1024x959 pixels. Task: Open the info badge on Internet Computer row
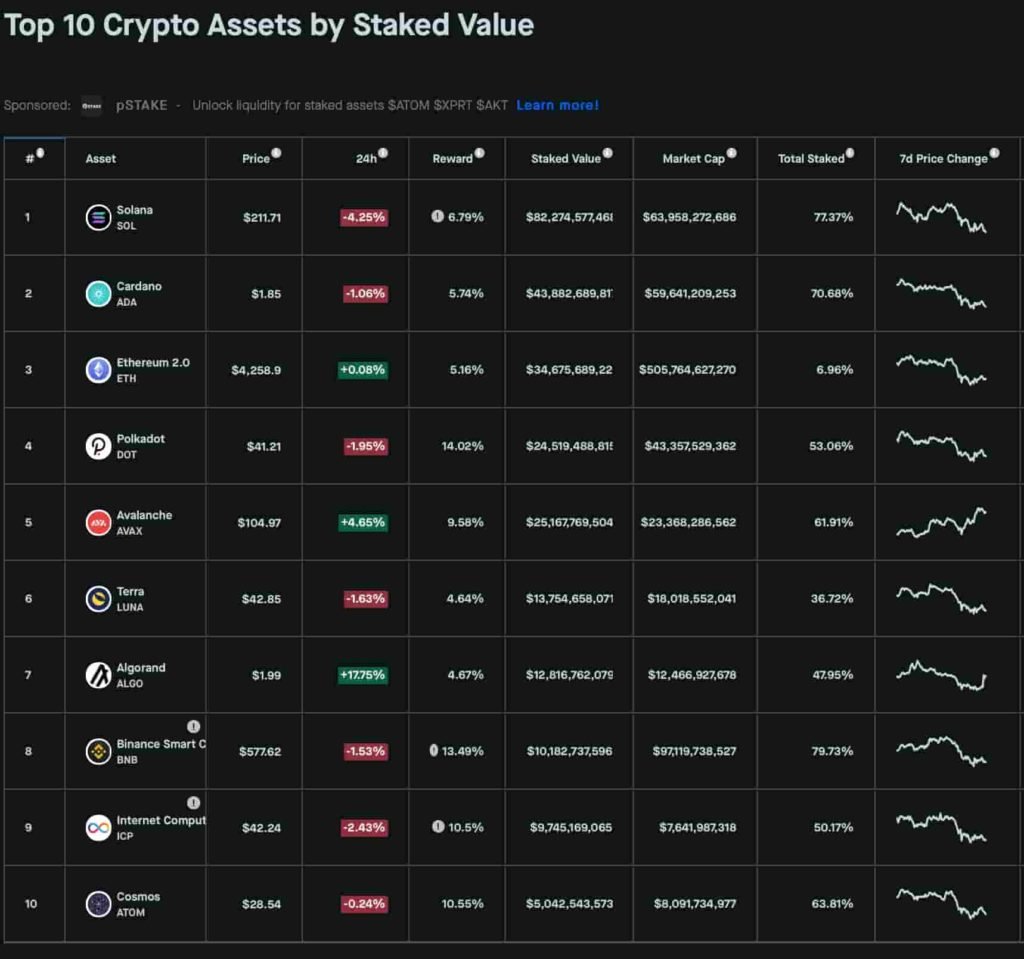pos(194,803)
